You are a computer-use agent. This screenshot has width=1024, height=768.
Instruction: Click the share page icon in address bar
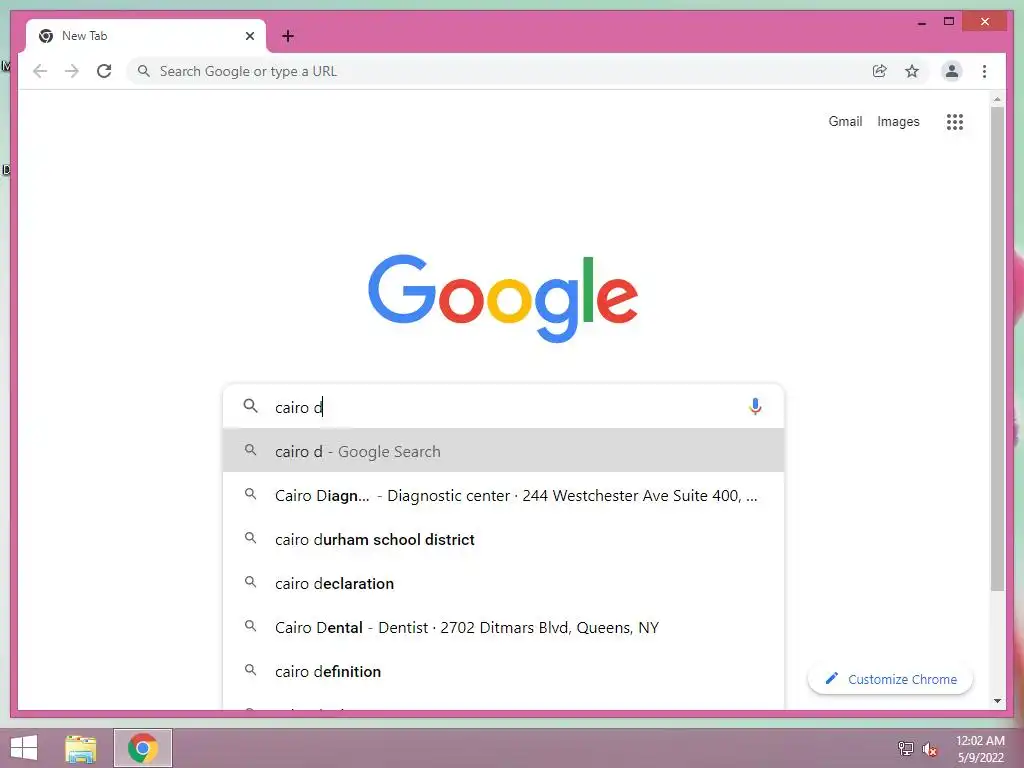click(x=880, y=71)
